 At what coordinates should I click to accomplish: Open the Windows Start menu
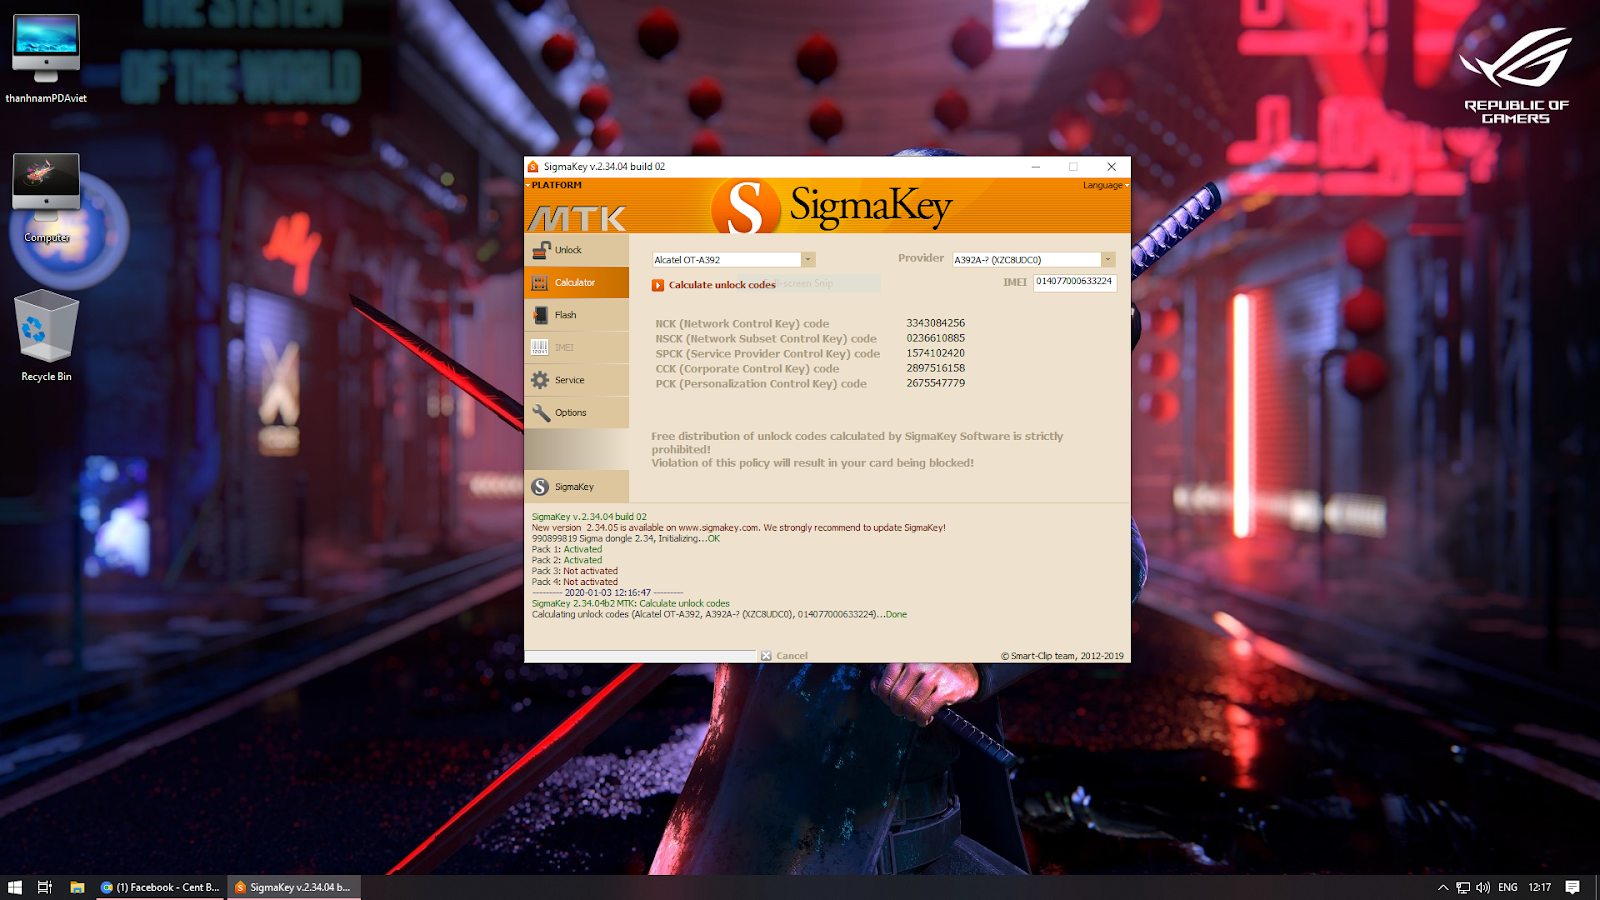pyautogui.click(x=15, y=887)
